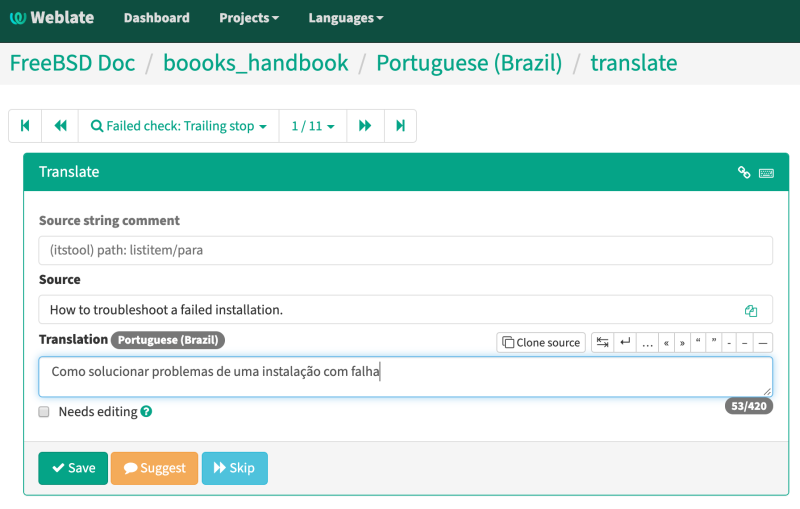
Task: Insert a tab character with the tab icon
Action: coord(603,343)
